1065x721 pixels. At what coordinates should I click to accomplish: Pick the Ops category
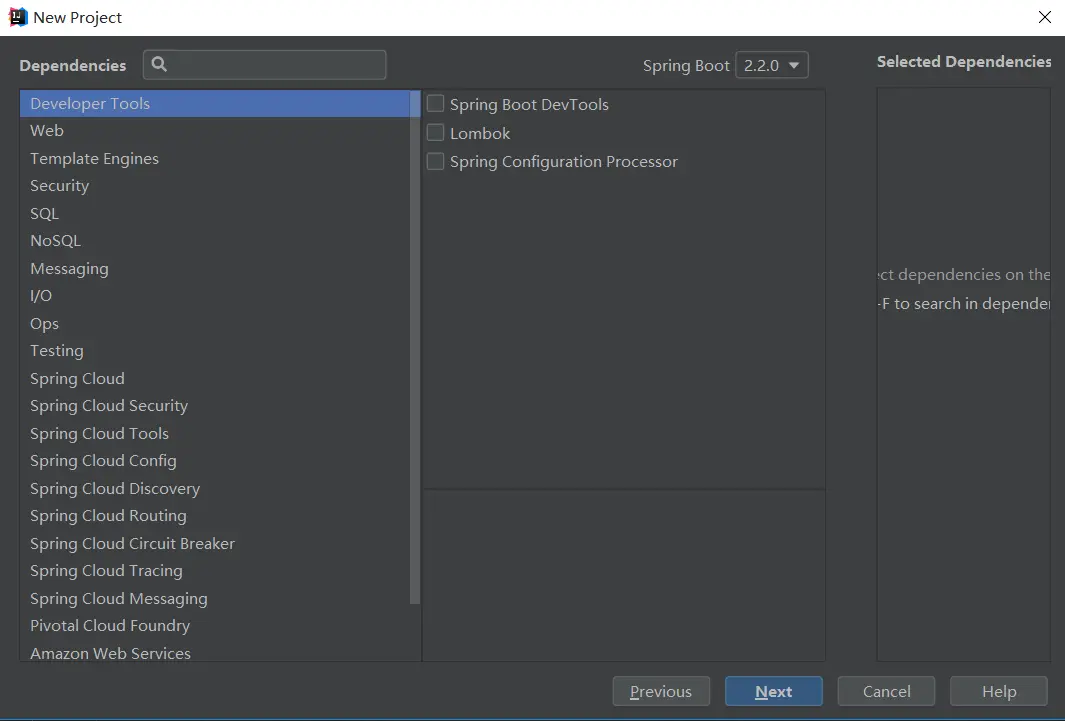tap(215, 323)
